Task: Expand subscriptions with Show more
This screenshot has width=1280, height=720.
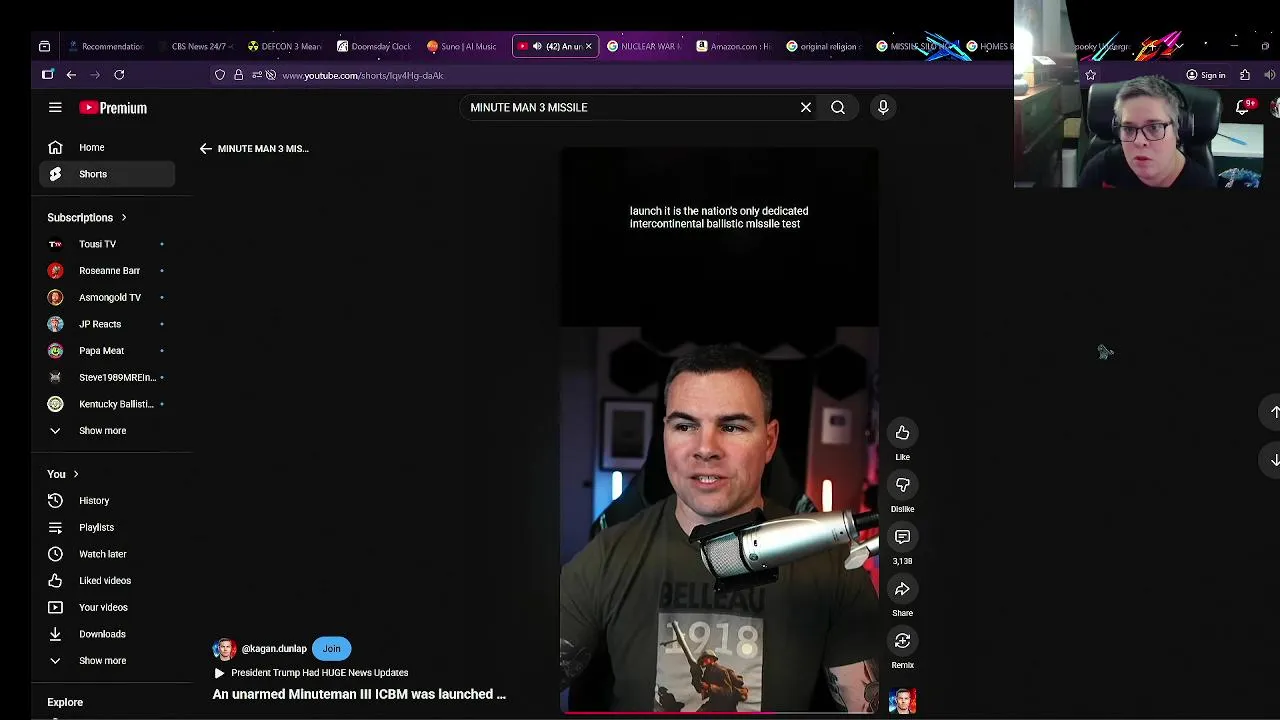Action: click(108, 431)
